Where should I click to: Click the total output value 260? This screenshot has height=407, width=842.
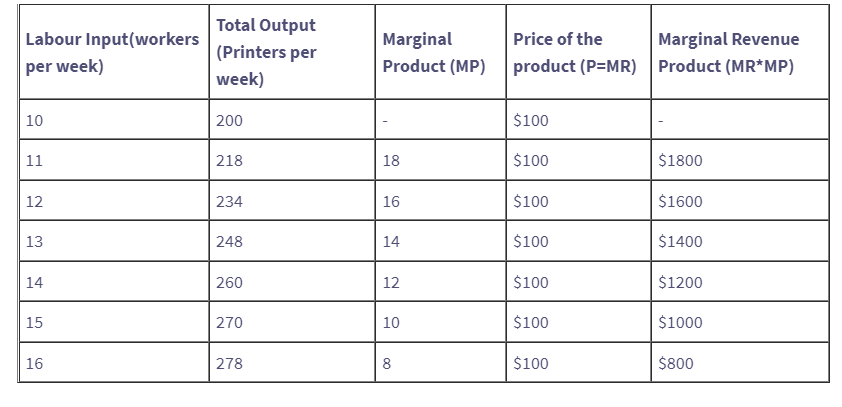[230, 283]
